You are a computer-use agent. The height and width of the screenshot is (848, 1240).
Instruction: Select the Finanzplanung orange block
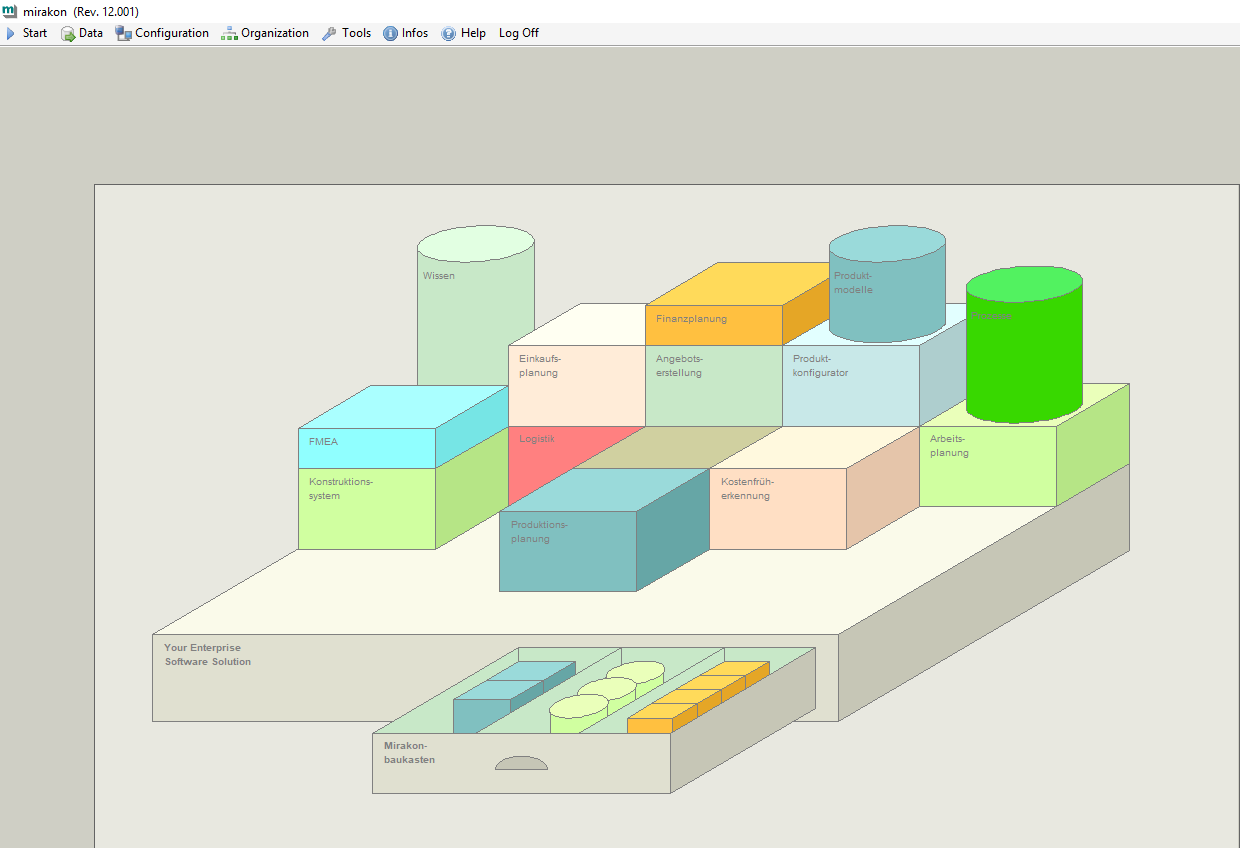[713, 324]
